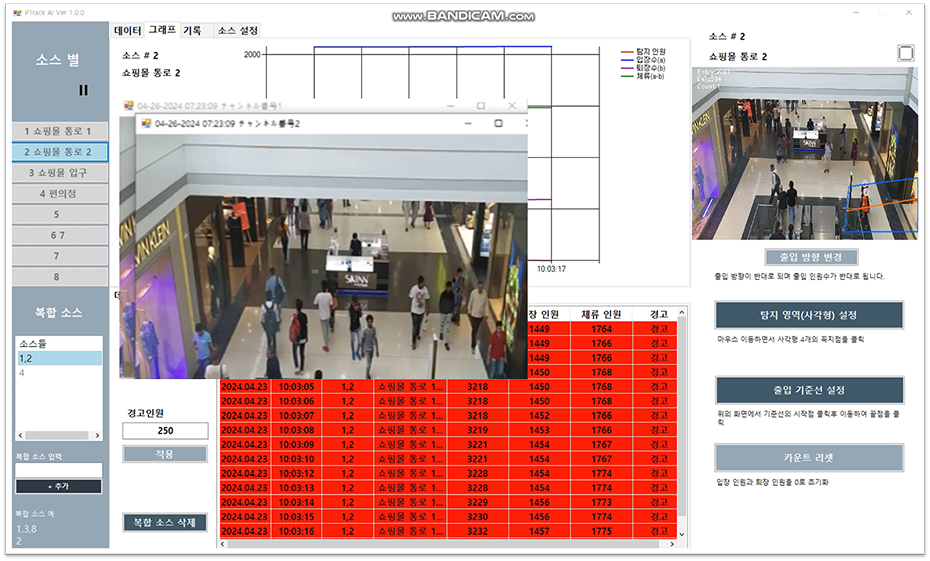Image resolution: width=930 pixels, height=561 pixels.
Task: Click the 출입 기준선 설정 button
Action: [809, 390]
